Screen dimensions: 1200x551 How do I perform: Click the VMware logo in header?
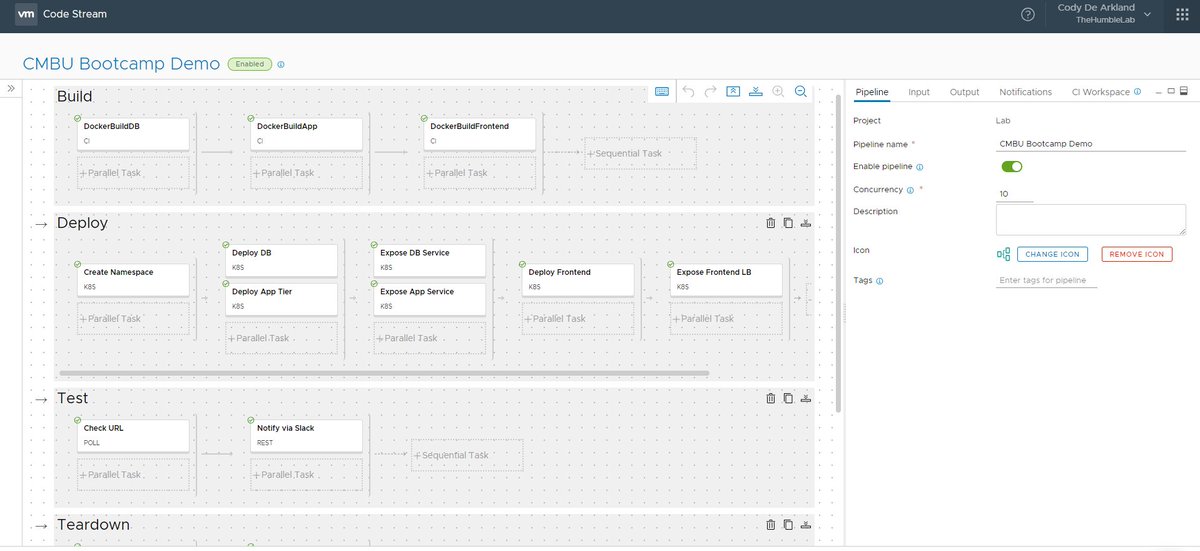(x=27, y=14)
